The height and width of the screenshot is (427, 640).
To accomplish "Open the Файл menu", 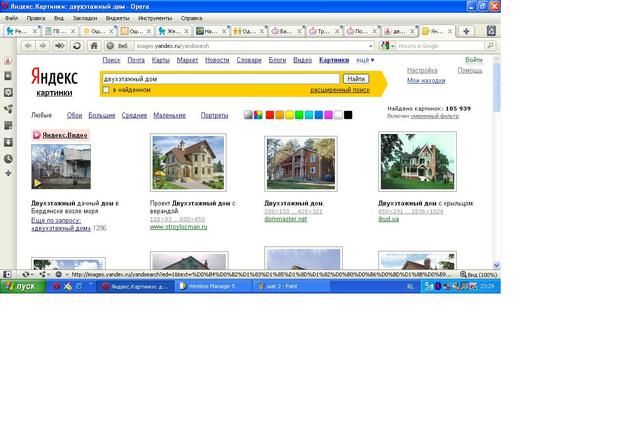I will pyautogui.click(x=11, y=18).
